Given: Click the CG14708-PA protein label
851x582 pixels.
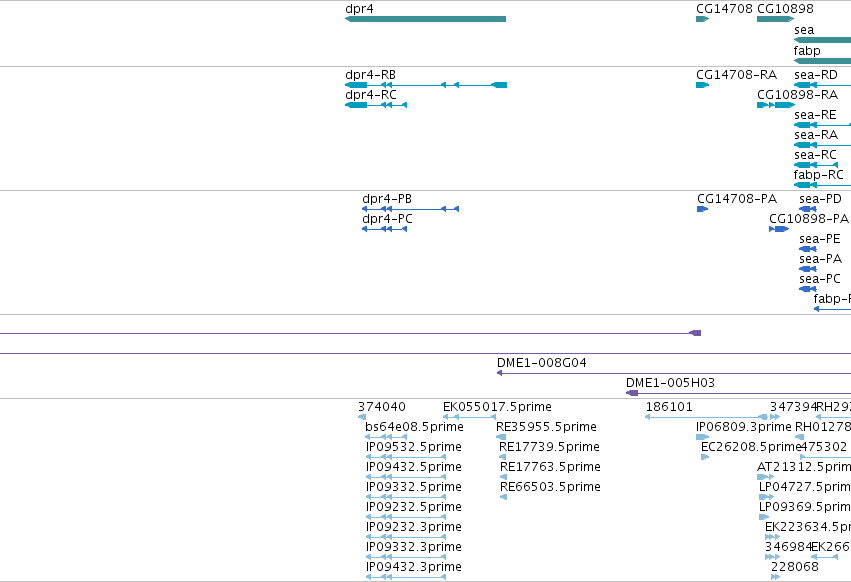Looking at the screenshot, I should point(737,199).
